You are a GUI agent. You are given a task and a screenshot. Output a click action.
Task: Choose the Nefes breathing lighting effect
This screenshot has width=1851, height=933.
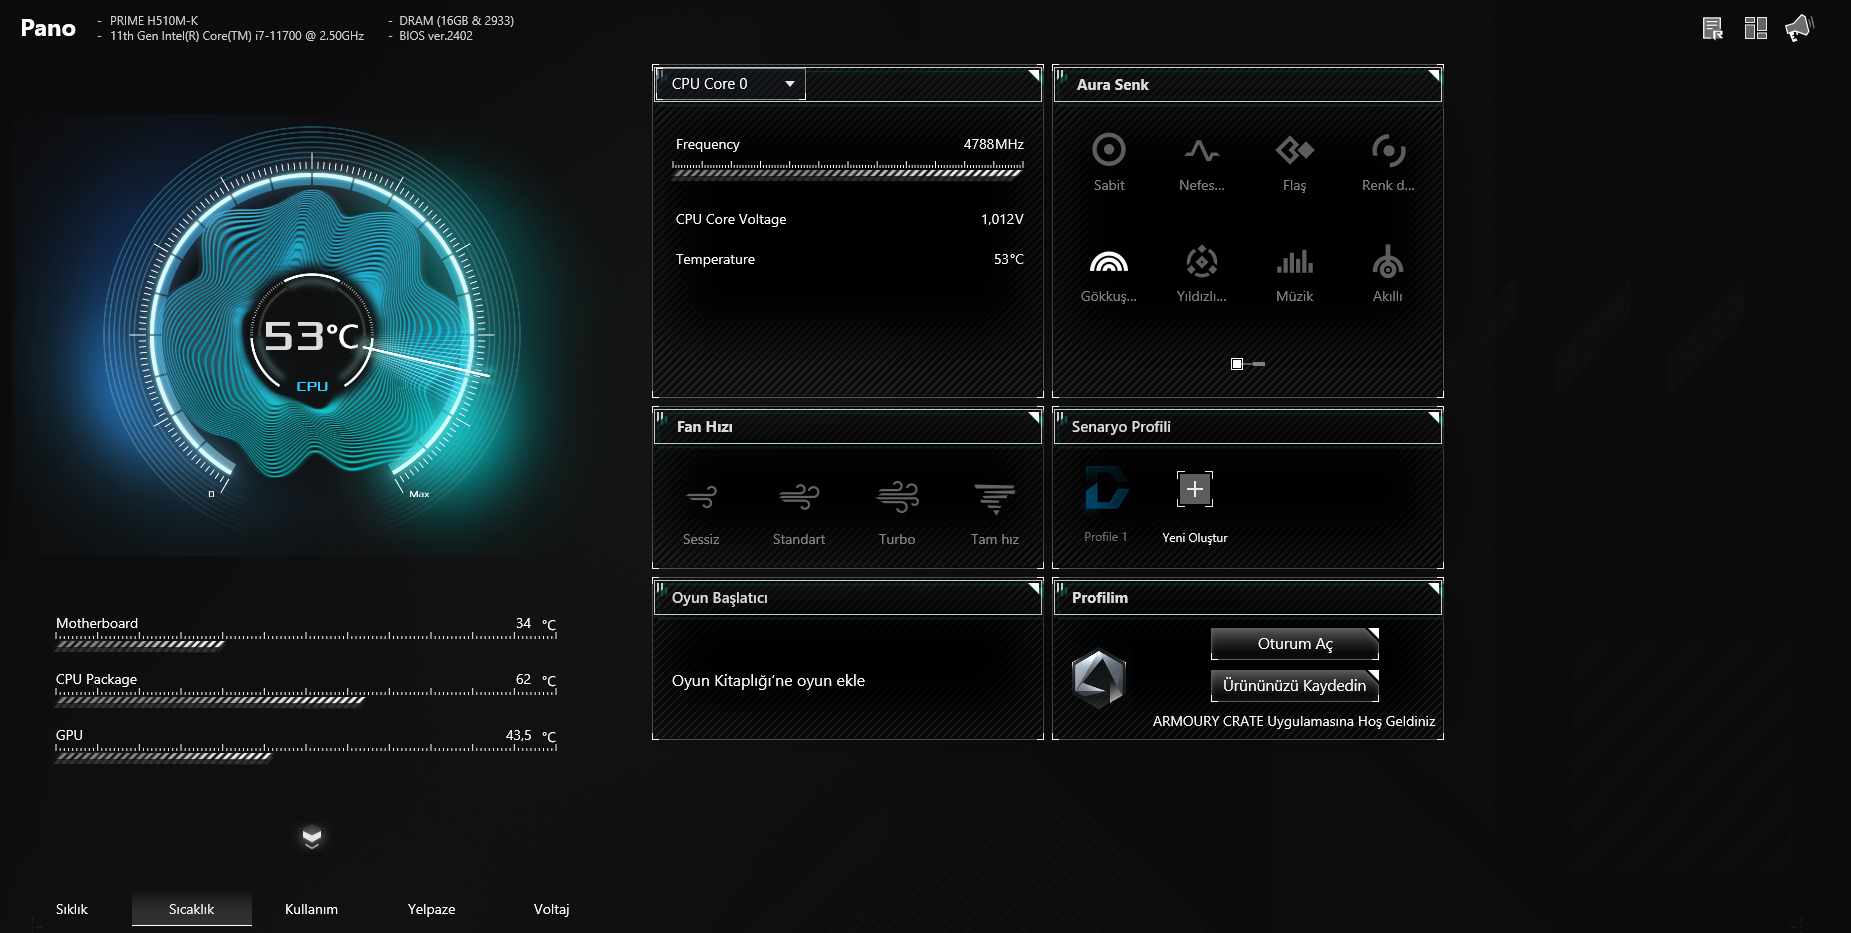[x=1201, y=161]
